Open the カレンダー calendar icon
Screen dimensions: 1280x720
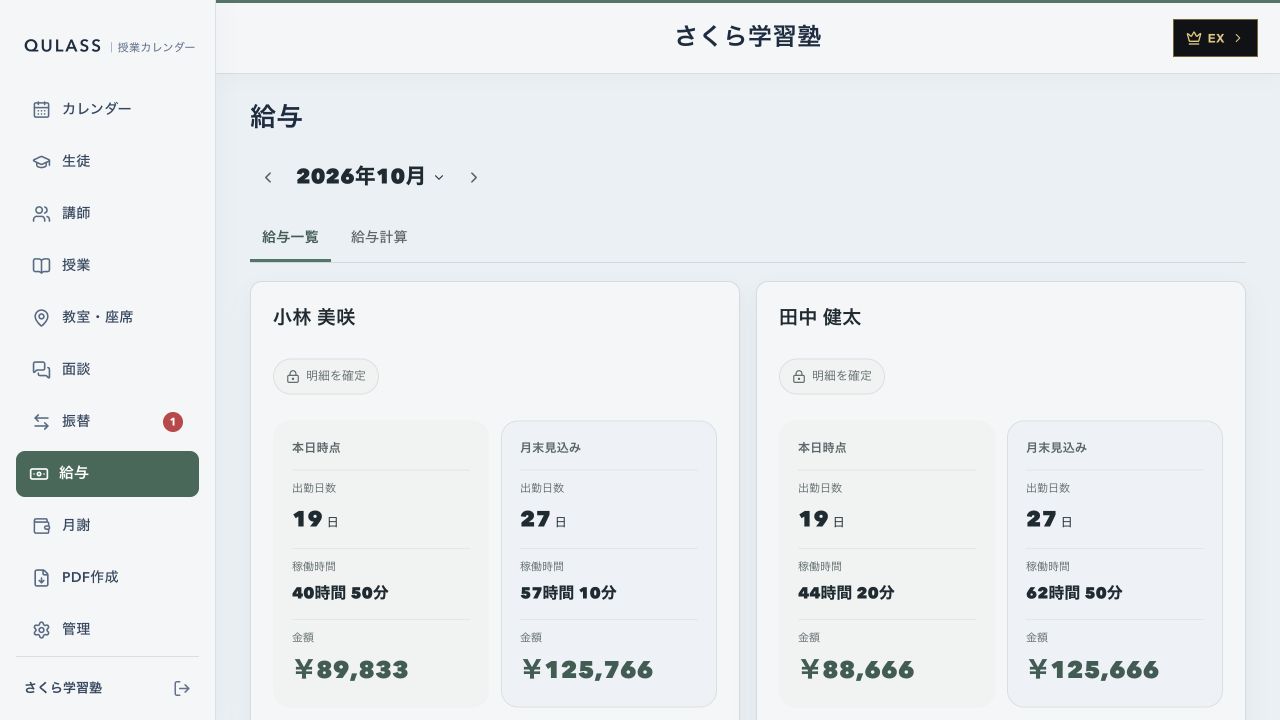tap(41, 109)
